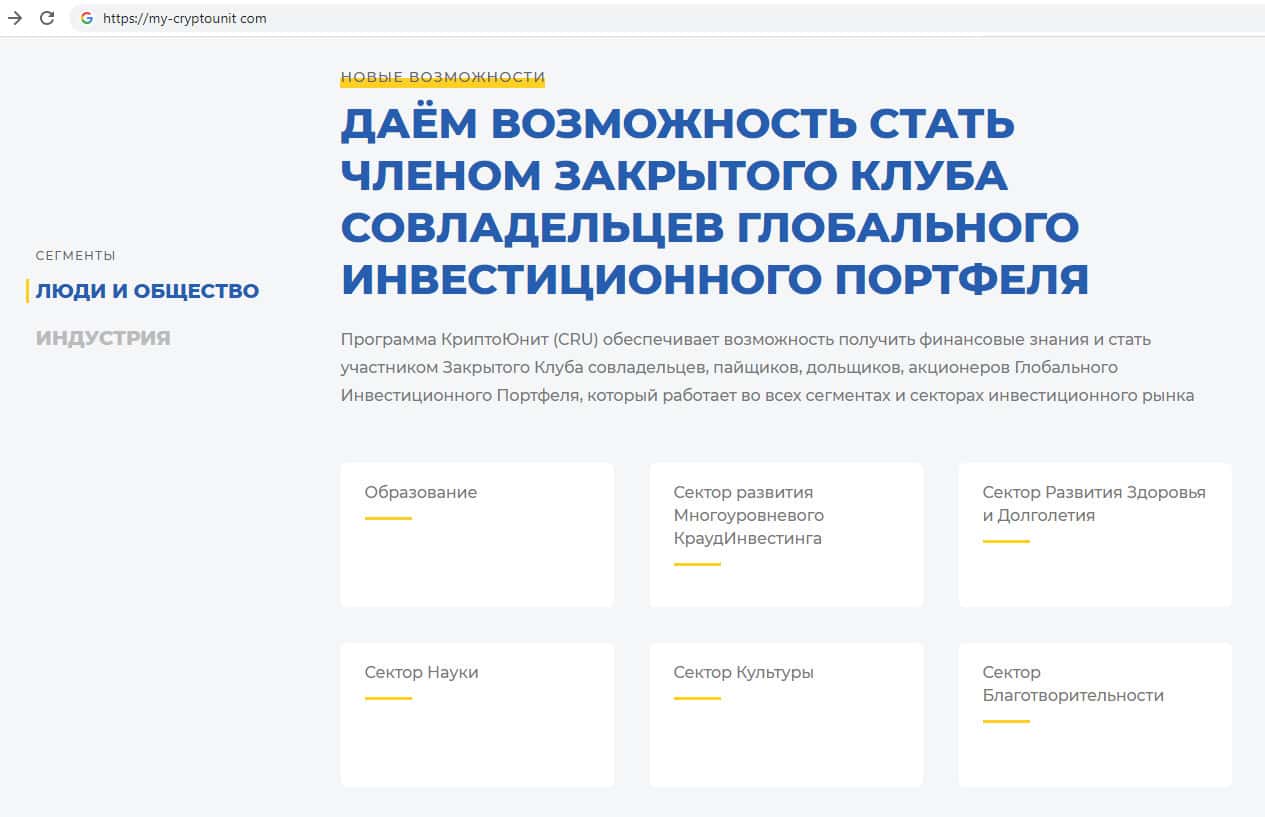
Task: Click the my-cryptounit.com URL field
Action: (x=185, y=18)
